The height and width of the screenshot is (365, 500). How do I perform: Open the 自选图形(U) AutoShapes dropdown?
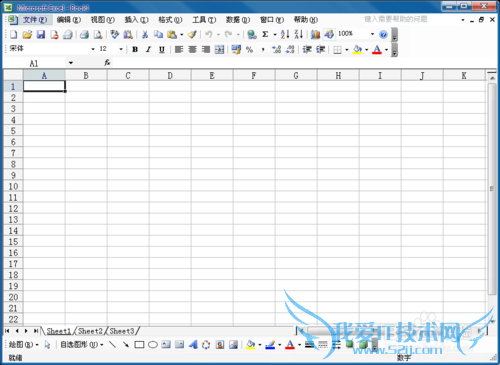[81, 345]
